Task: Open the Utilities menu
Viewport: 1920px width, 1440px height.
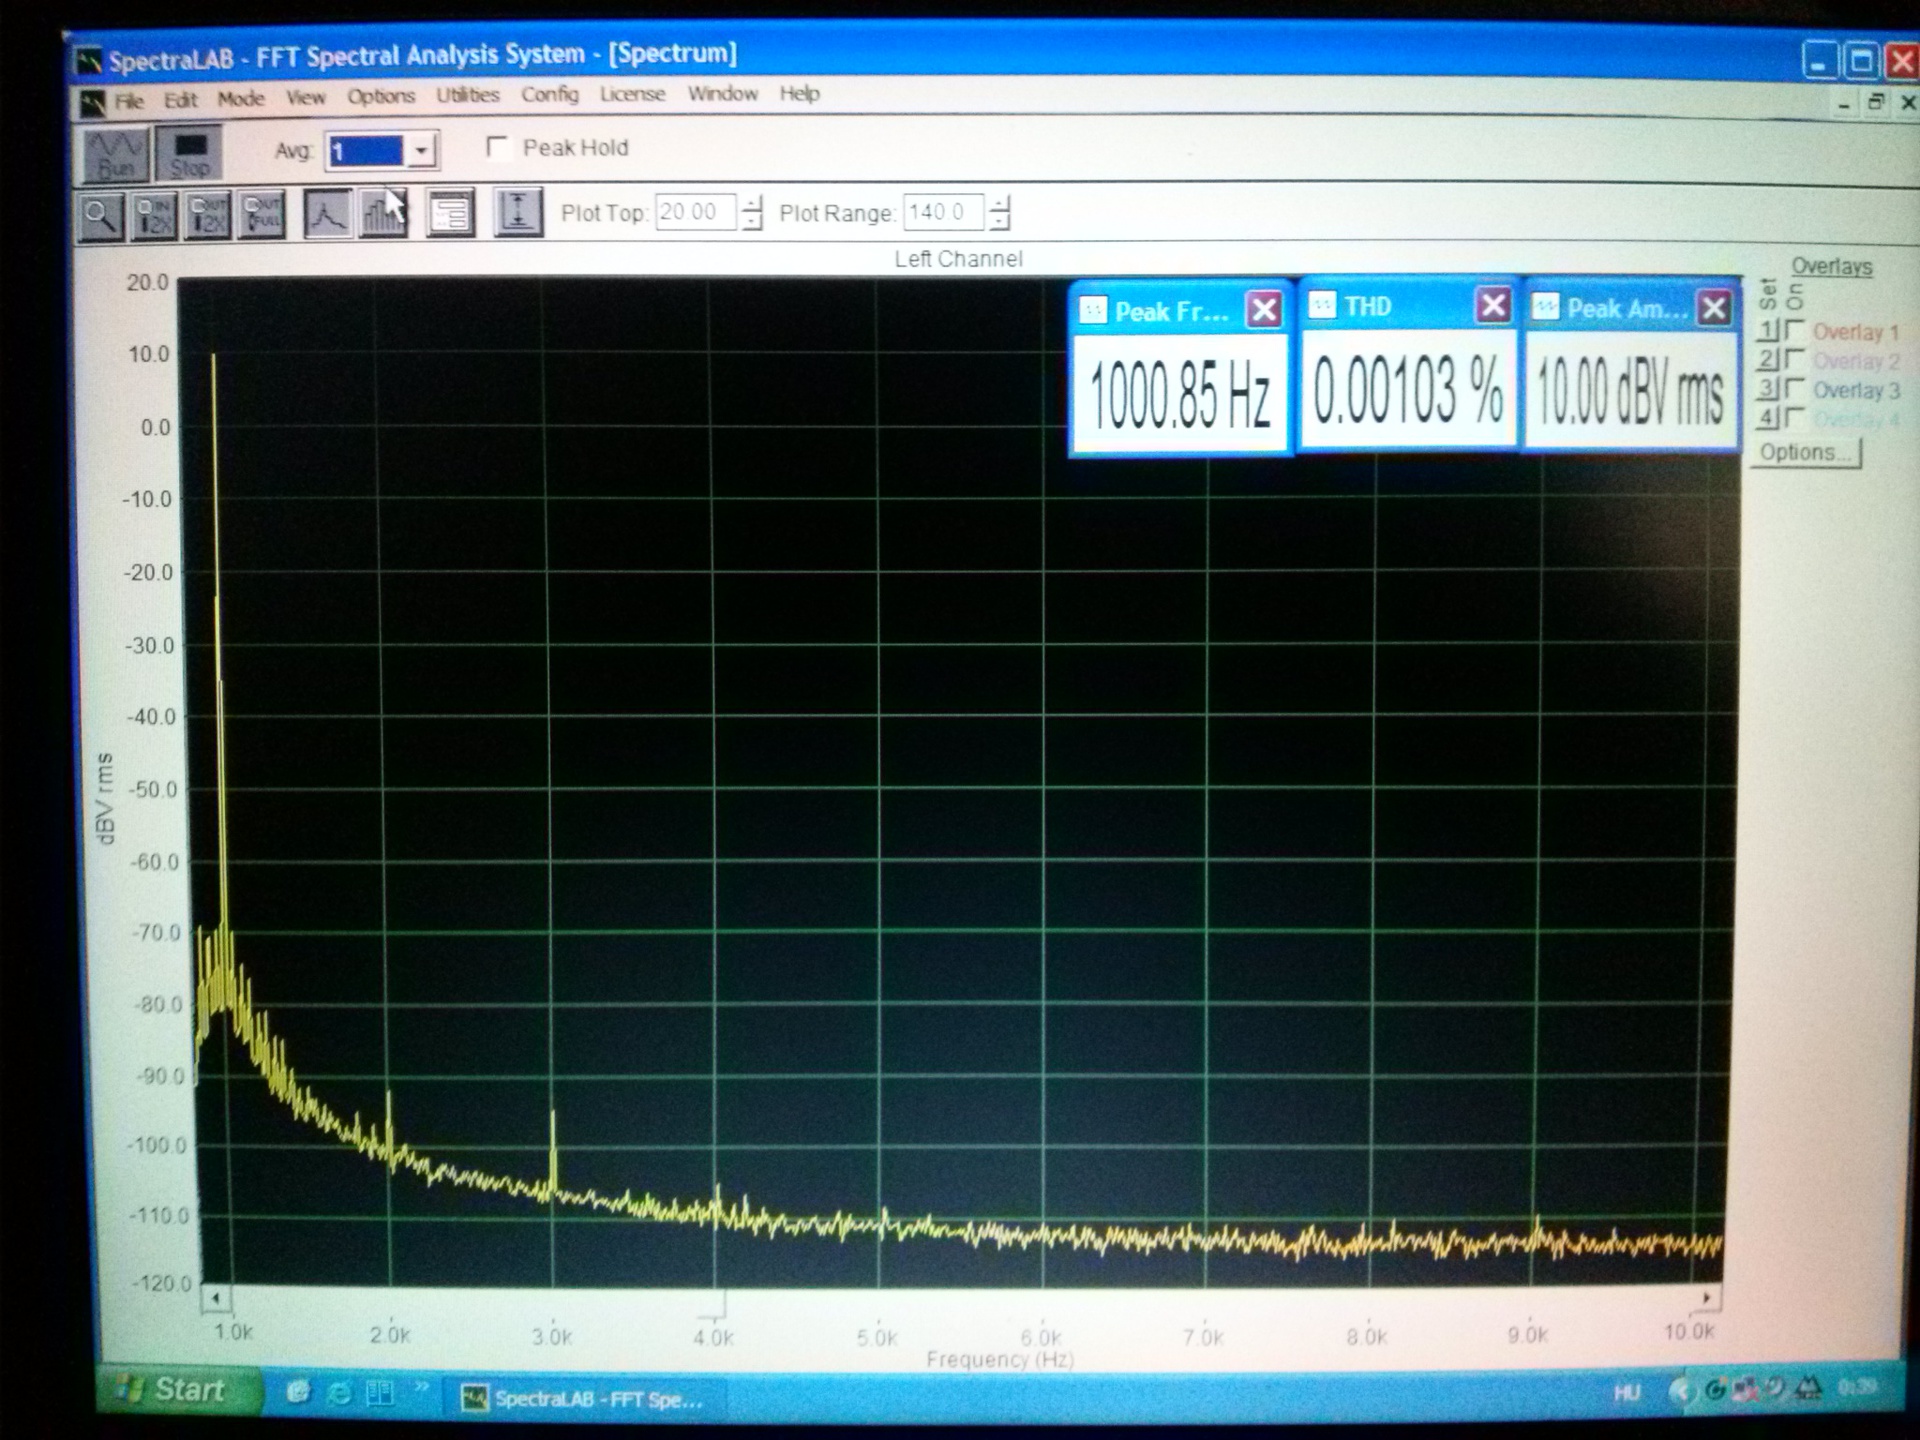Action: click(467, 95)
